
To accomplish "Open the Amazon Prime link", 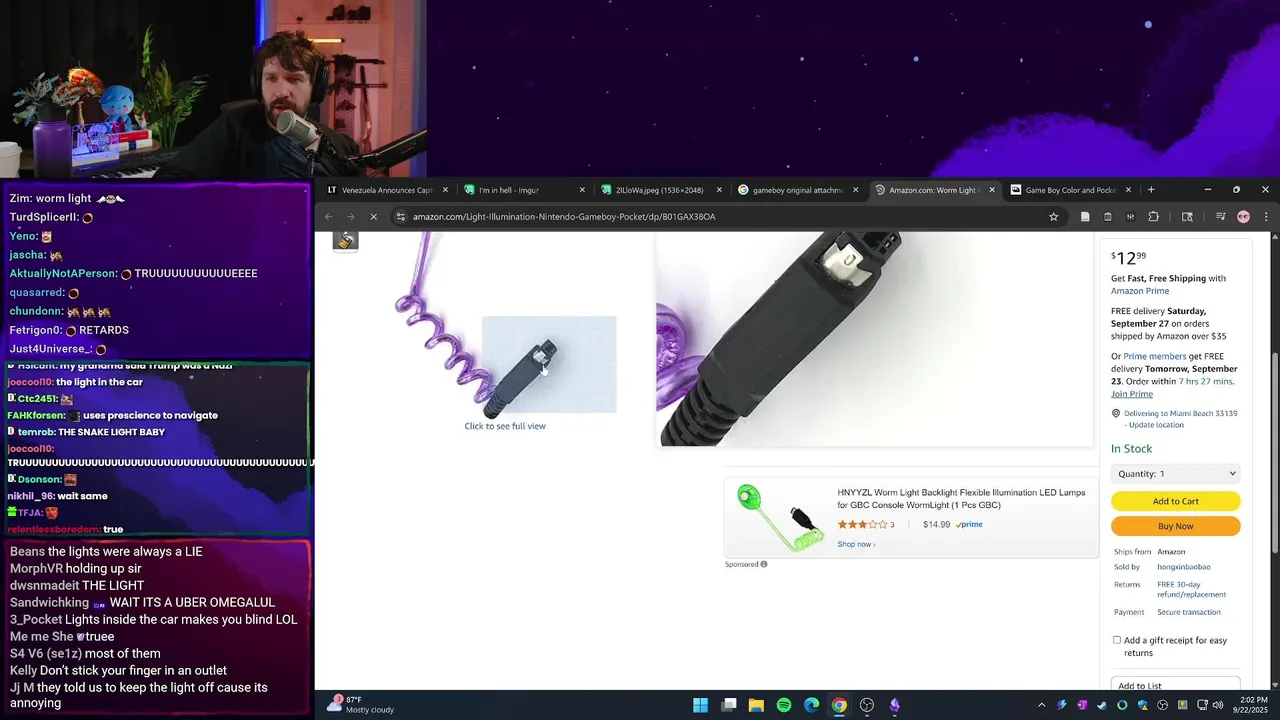I will click(x=1139, y=291).
